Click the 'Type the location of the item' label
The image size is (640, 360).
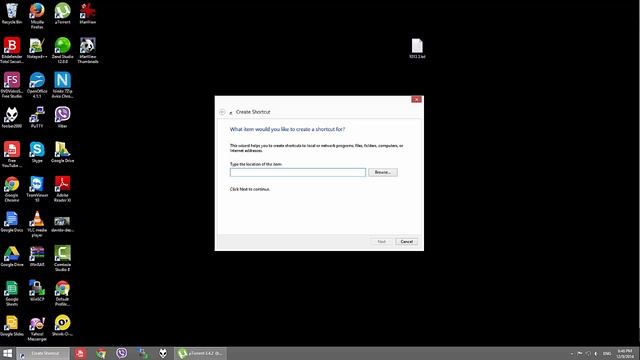tap(256, 164)
